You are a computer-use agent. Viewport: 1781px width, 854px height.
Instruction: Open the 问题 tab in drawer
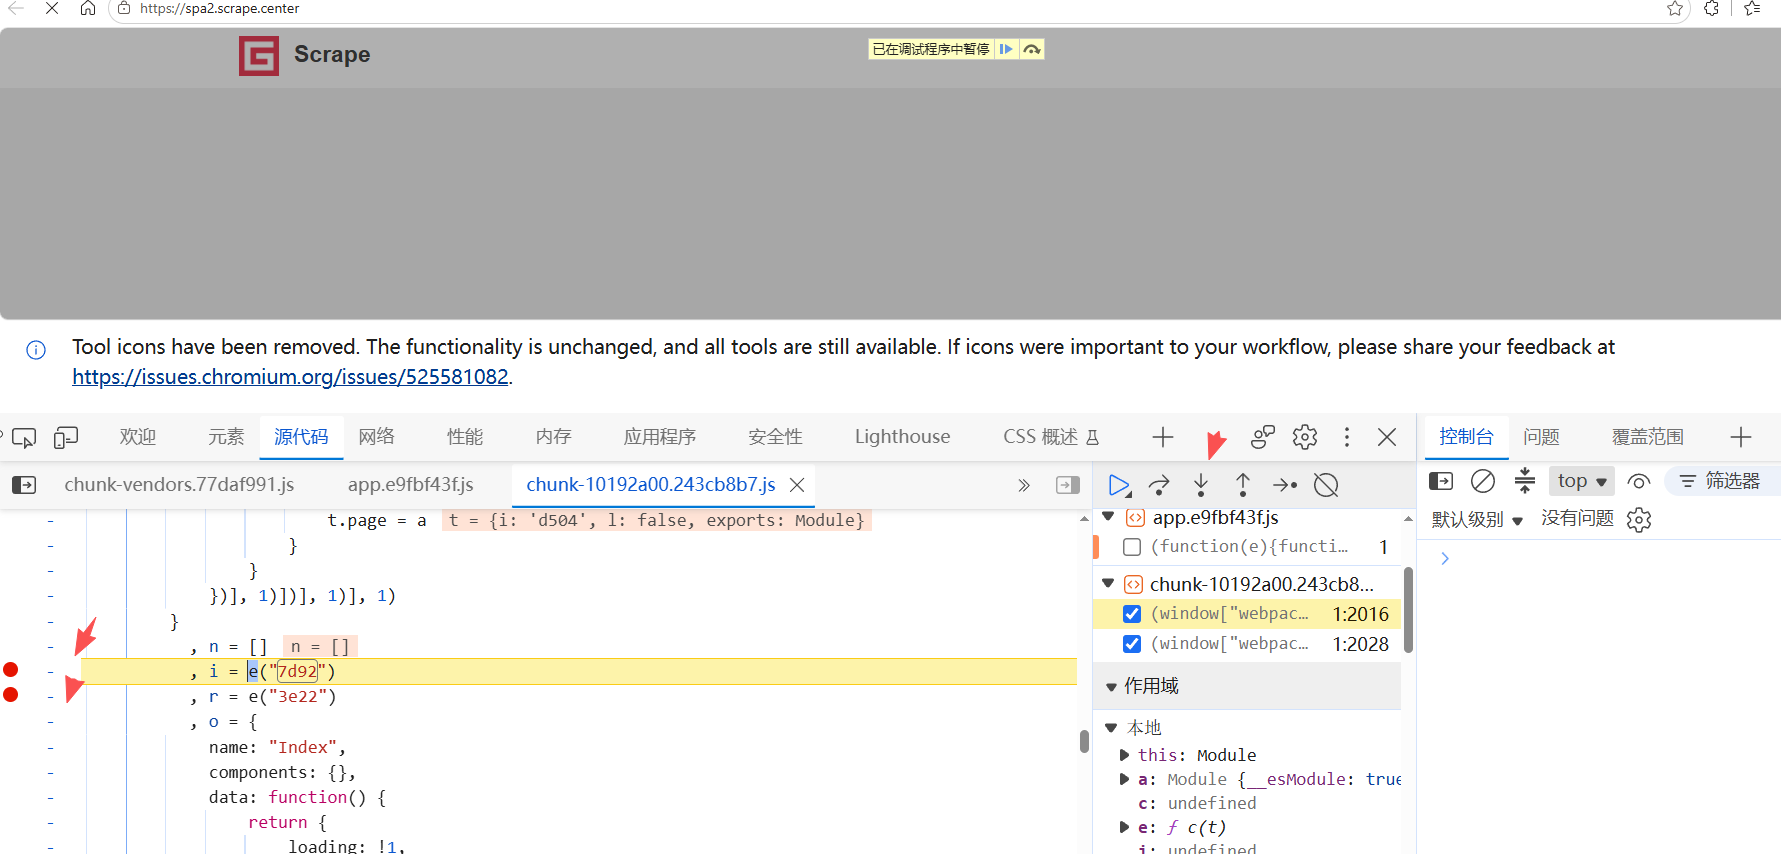click(x=1542, y=437)
